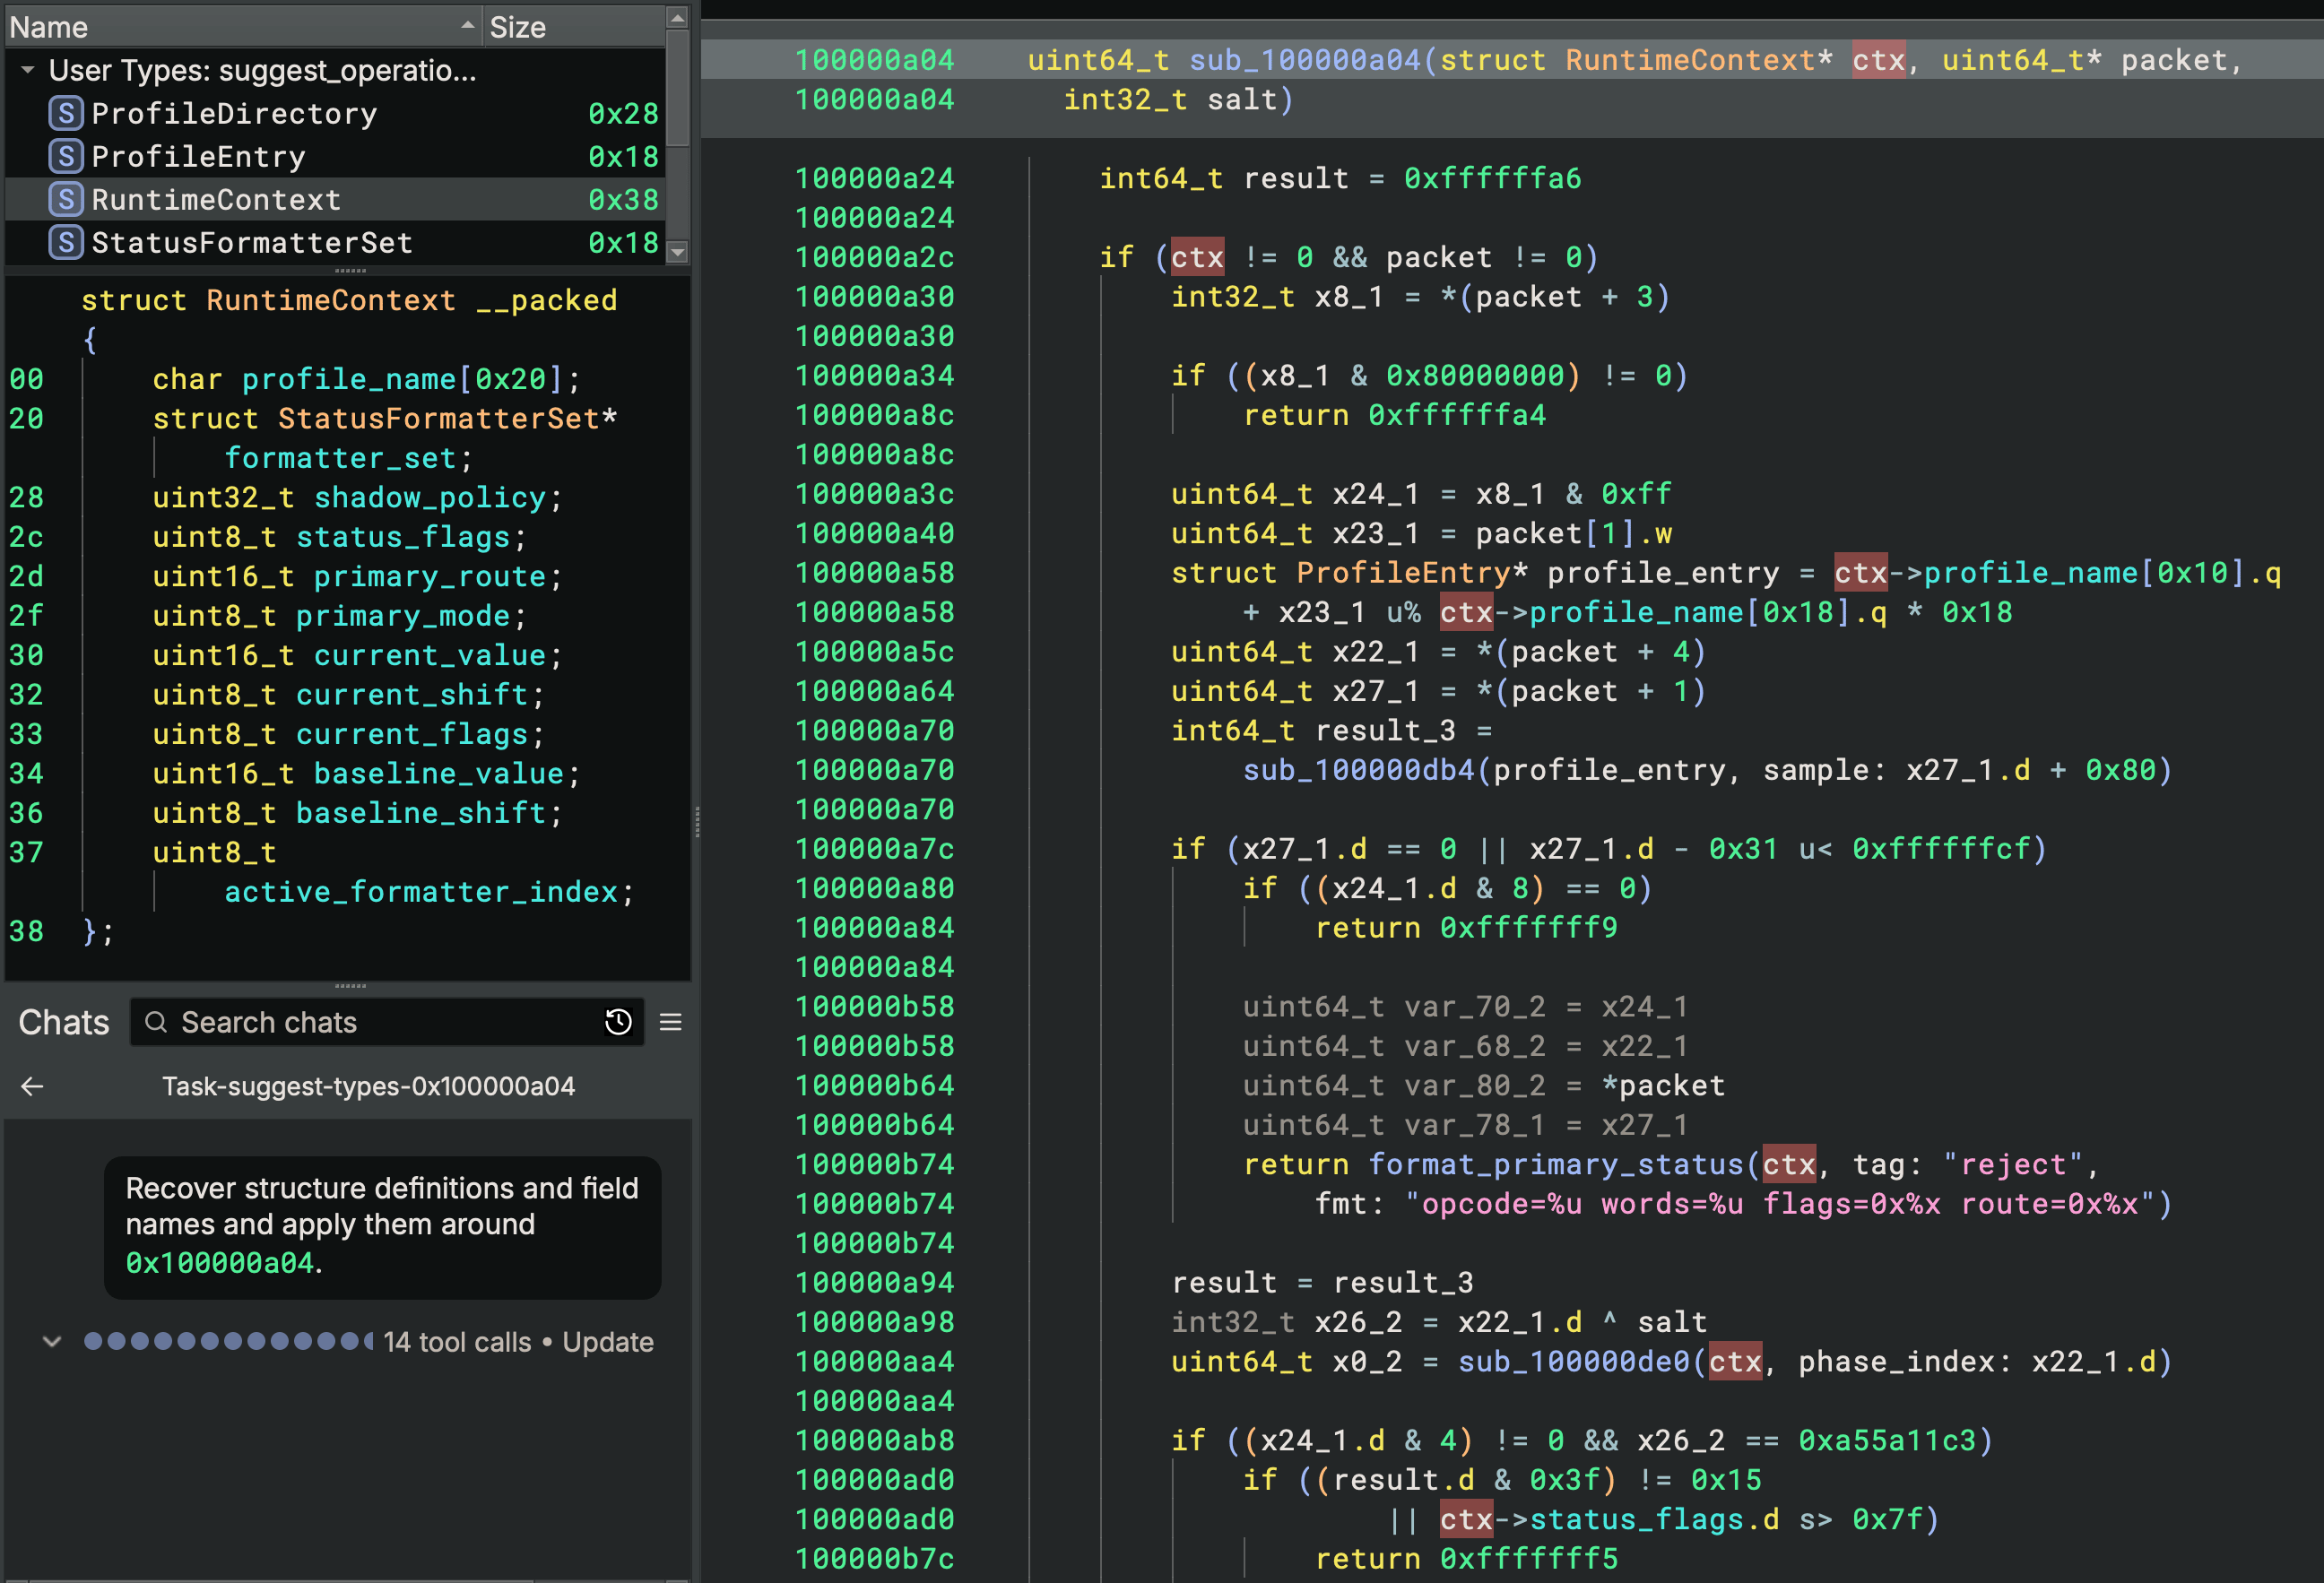Click the profile_entry variable declaration name

(x=1663, y=573)
